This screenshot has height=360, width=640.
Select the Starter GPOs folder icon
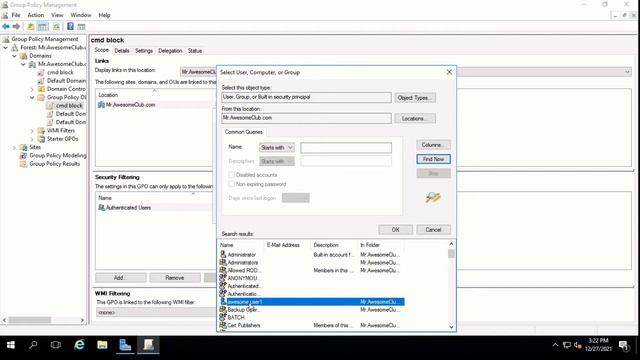pos(41,139)
